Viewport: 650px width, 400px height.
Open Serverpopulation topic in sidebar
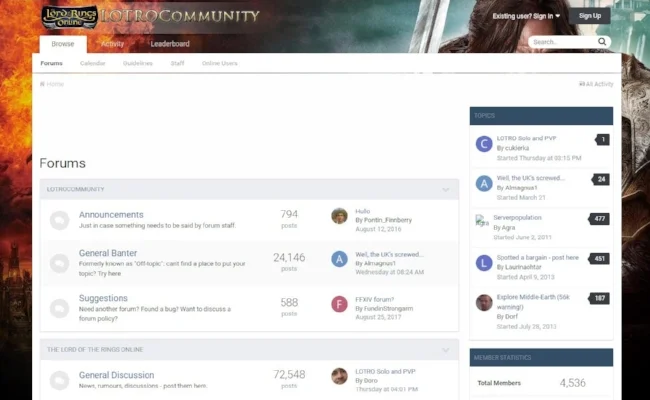(517, 218)
